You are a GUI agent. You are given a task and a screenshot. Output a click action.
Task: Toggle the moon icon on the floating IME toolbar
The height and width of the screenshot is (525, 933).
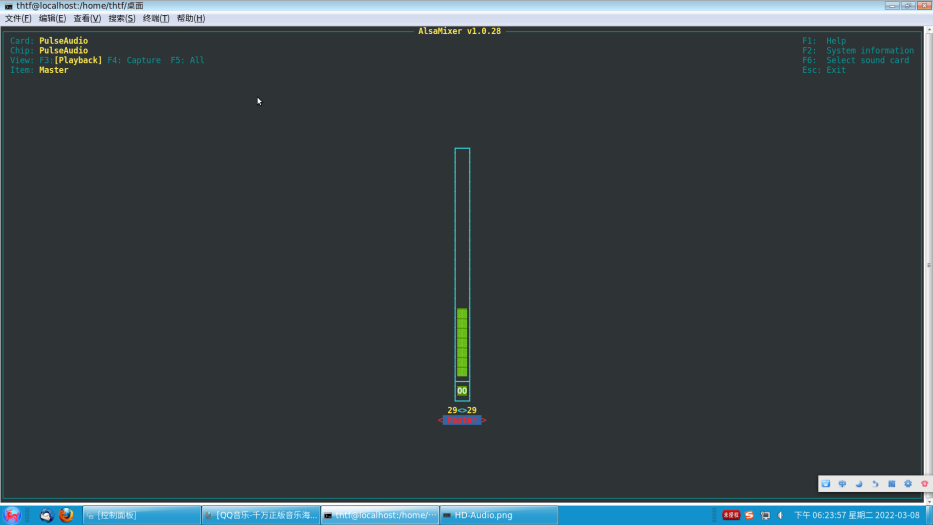pos(858,484)
